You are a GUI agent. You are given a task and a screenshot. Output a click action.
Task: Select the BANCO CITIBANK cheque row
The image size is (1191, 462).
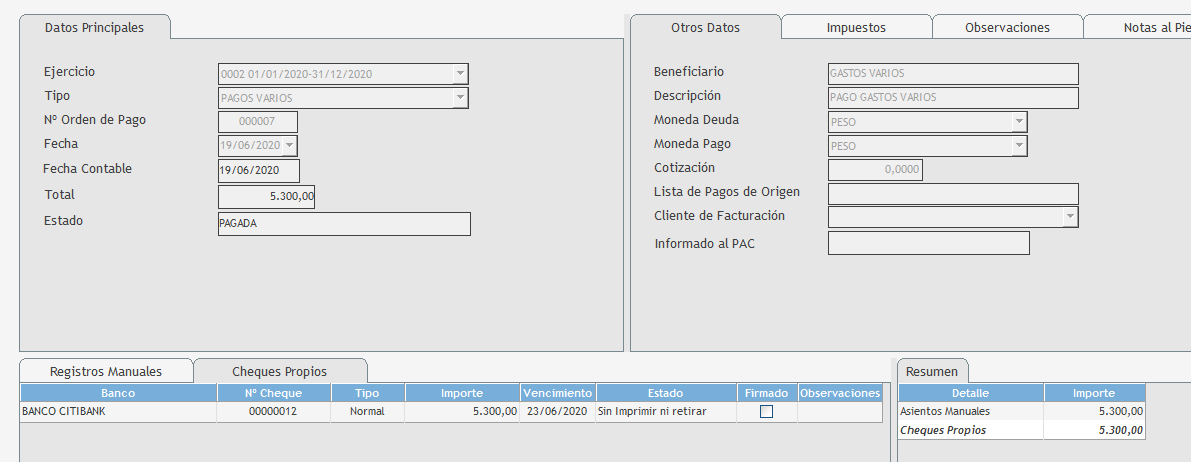118,411
